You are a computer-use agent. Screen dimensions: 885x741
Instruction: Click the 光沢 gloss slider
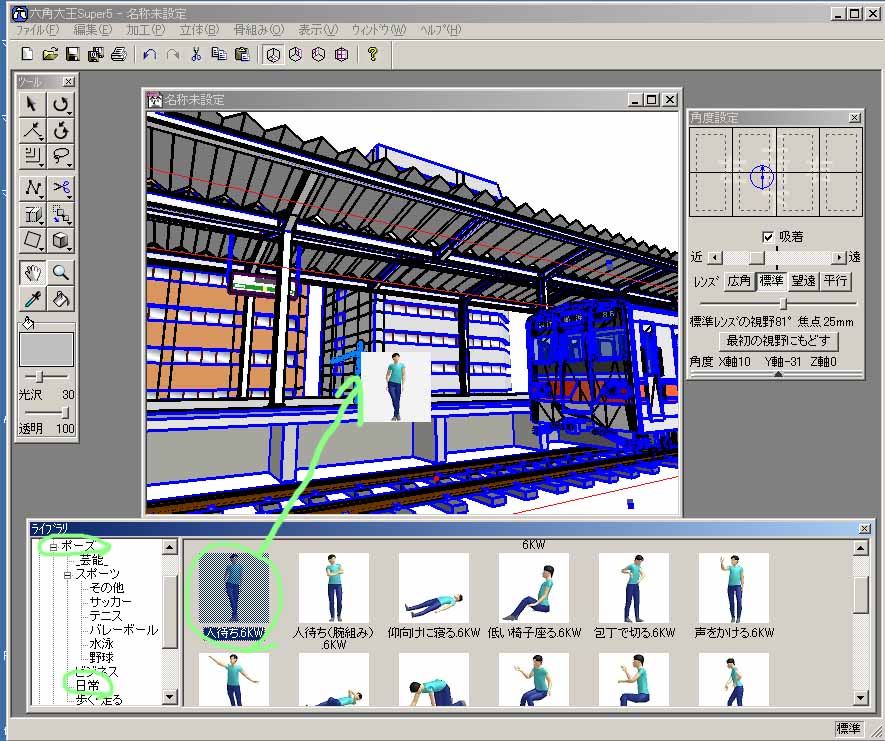(x=38, y=377)
